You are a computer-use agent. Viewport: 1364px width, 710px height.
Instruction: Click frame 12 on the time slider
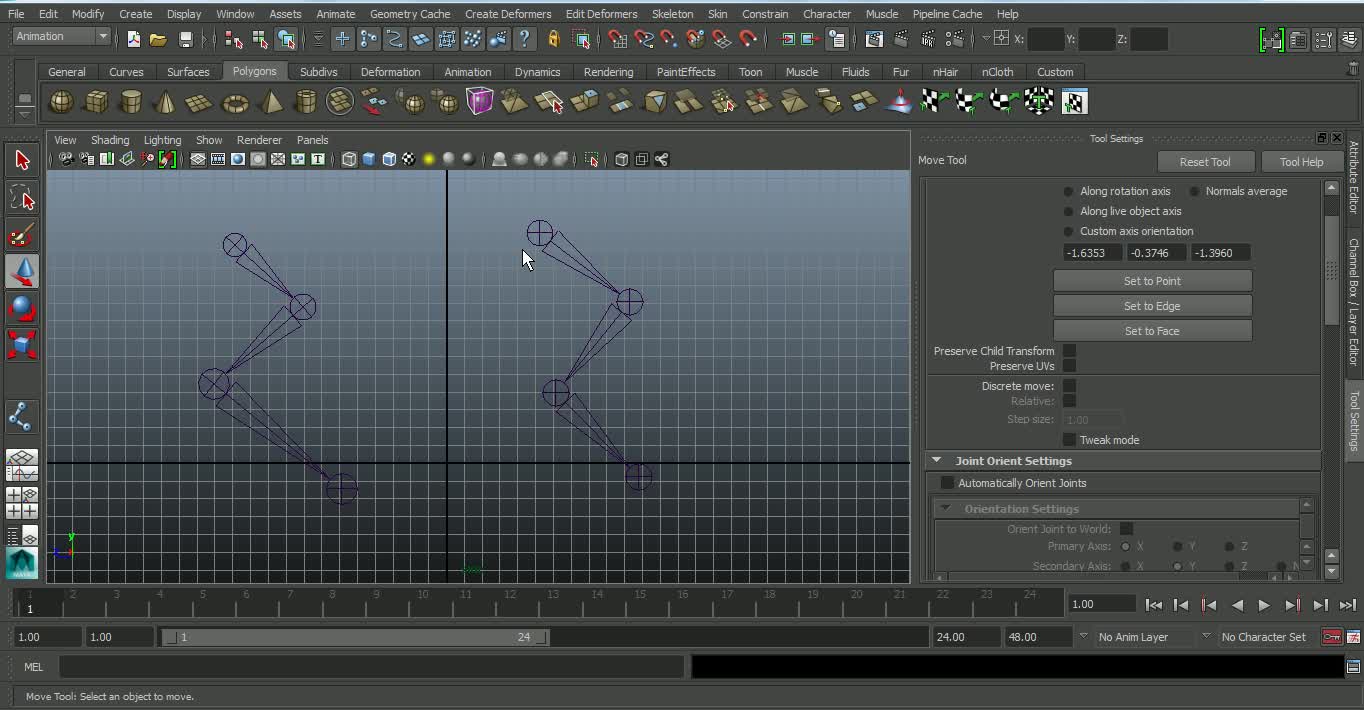(509, 601)
